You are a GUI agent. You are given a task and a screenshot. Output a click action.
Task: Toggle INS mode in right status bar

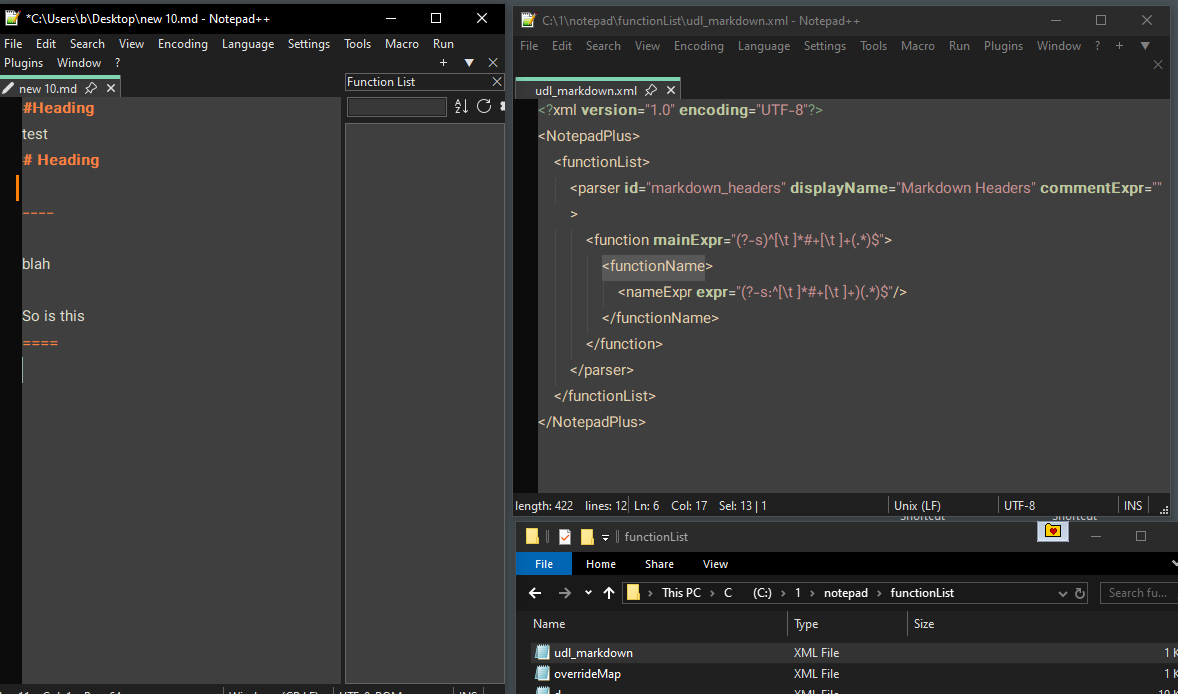tap(1133, 505)
